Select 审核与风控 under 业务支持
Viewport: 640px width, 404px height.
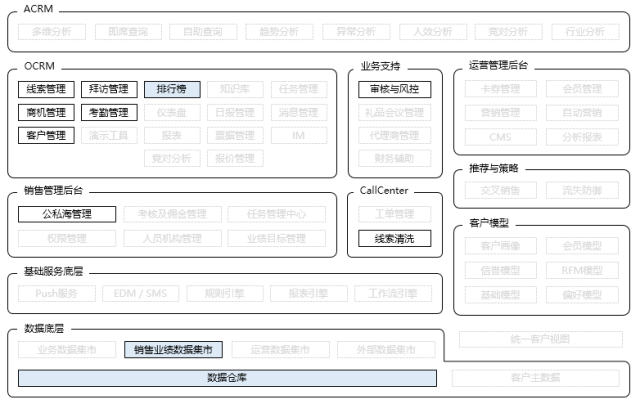point(394,89)
